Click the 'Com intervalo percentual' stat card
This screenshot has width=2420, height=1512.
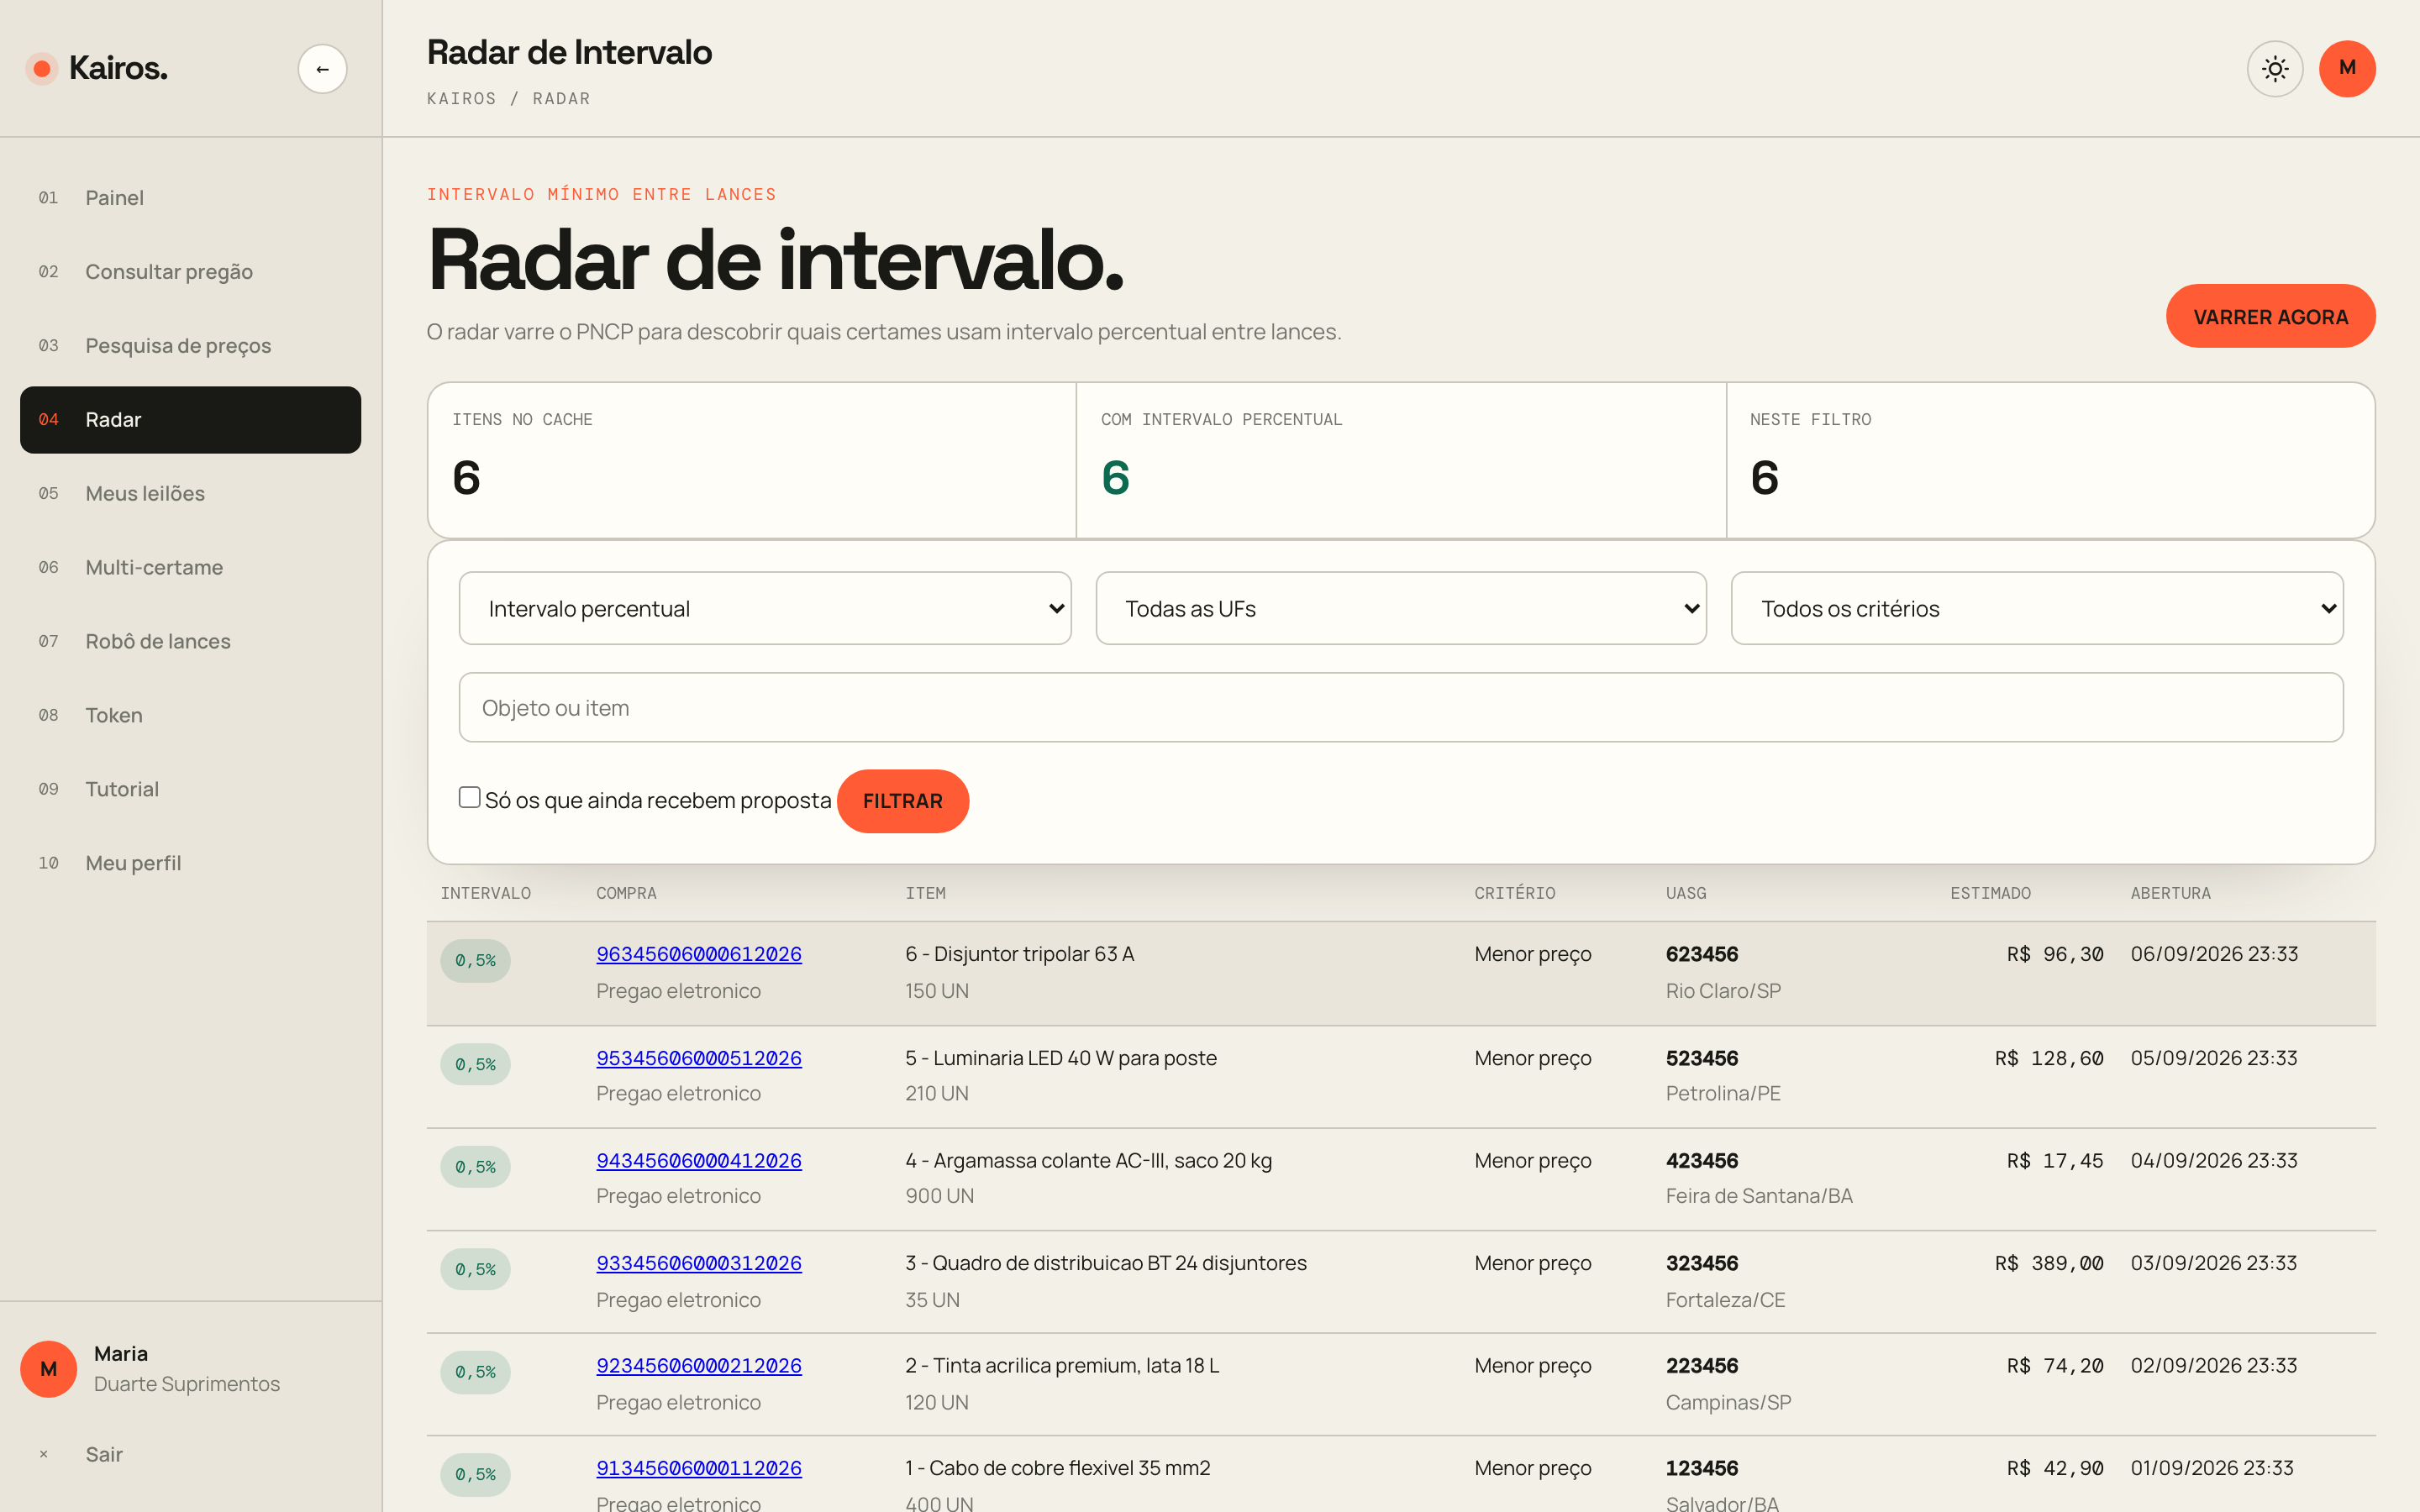coord(1401,460)
